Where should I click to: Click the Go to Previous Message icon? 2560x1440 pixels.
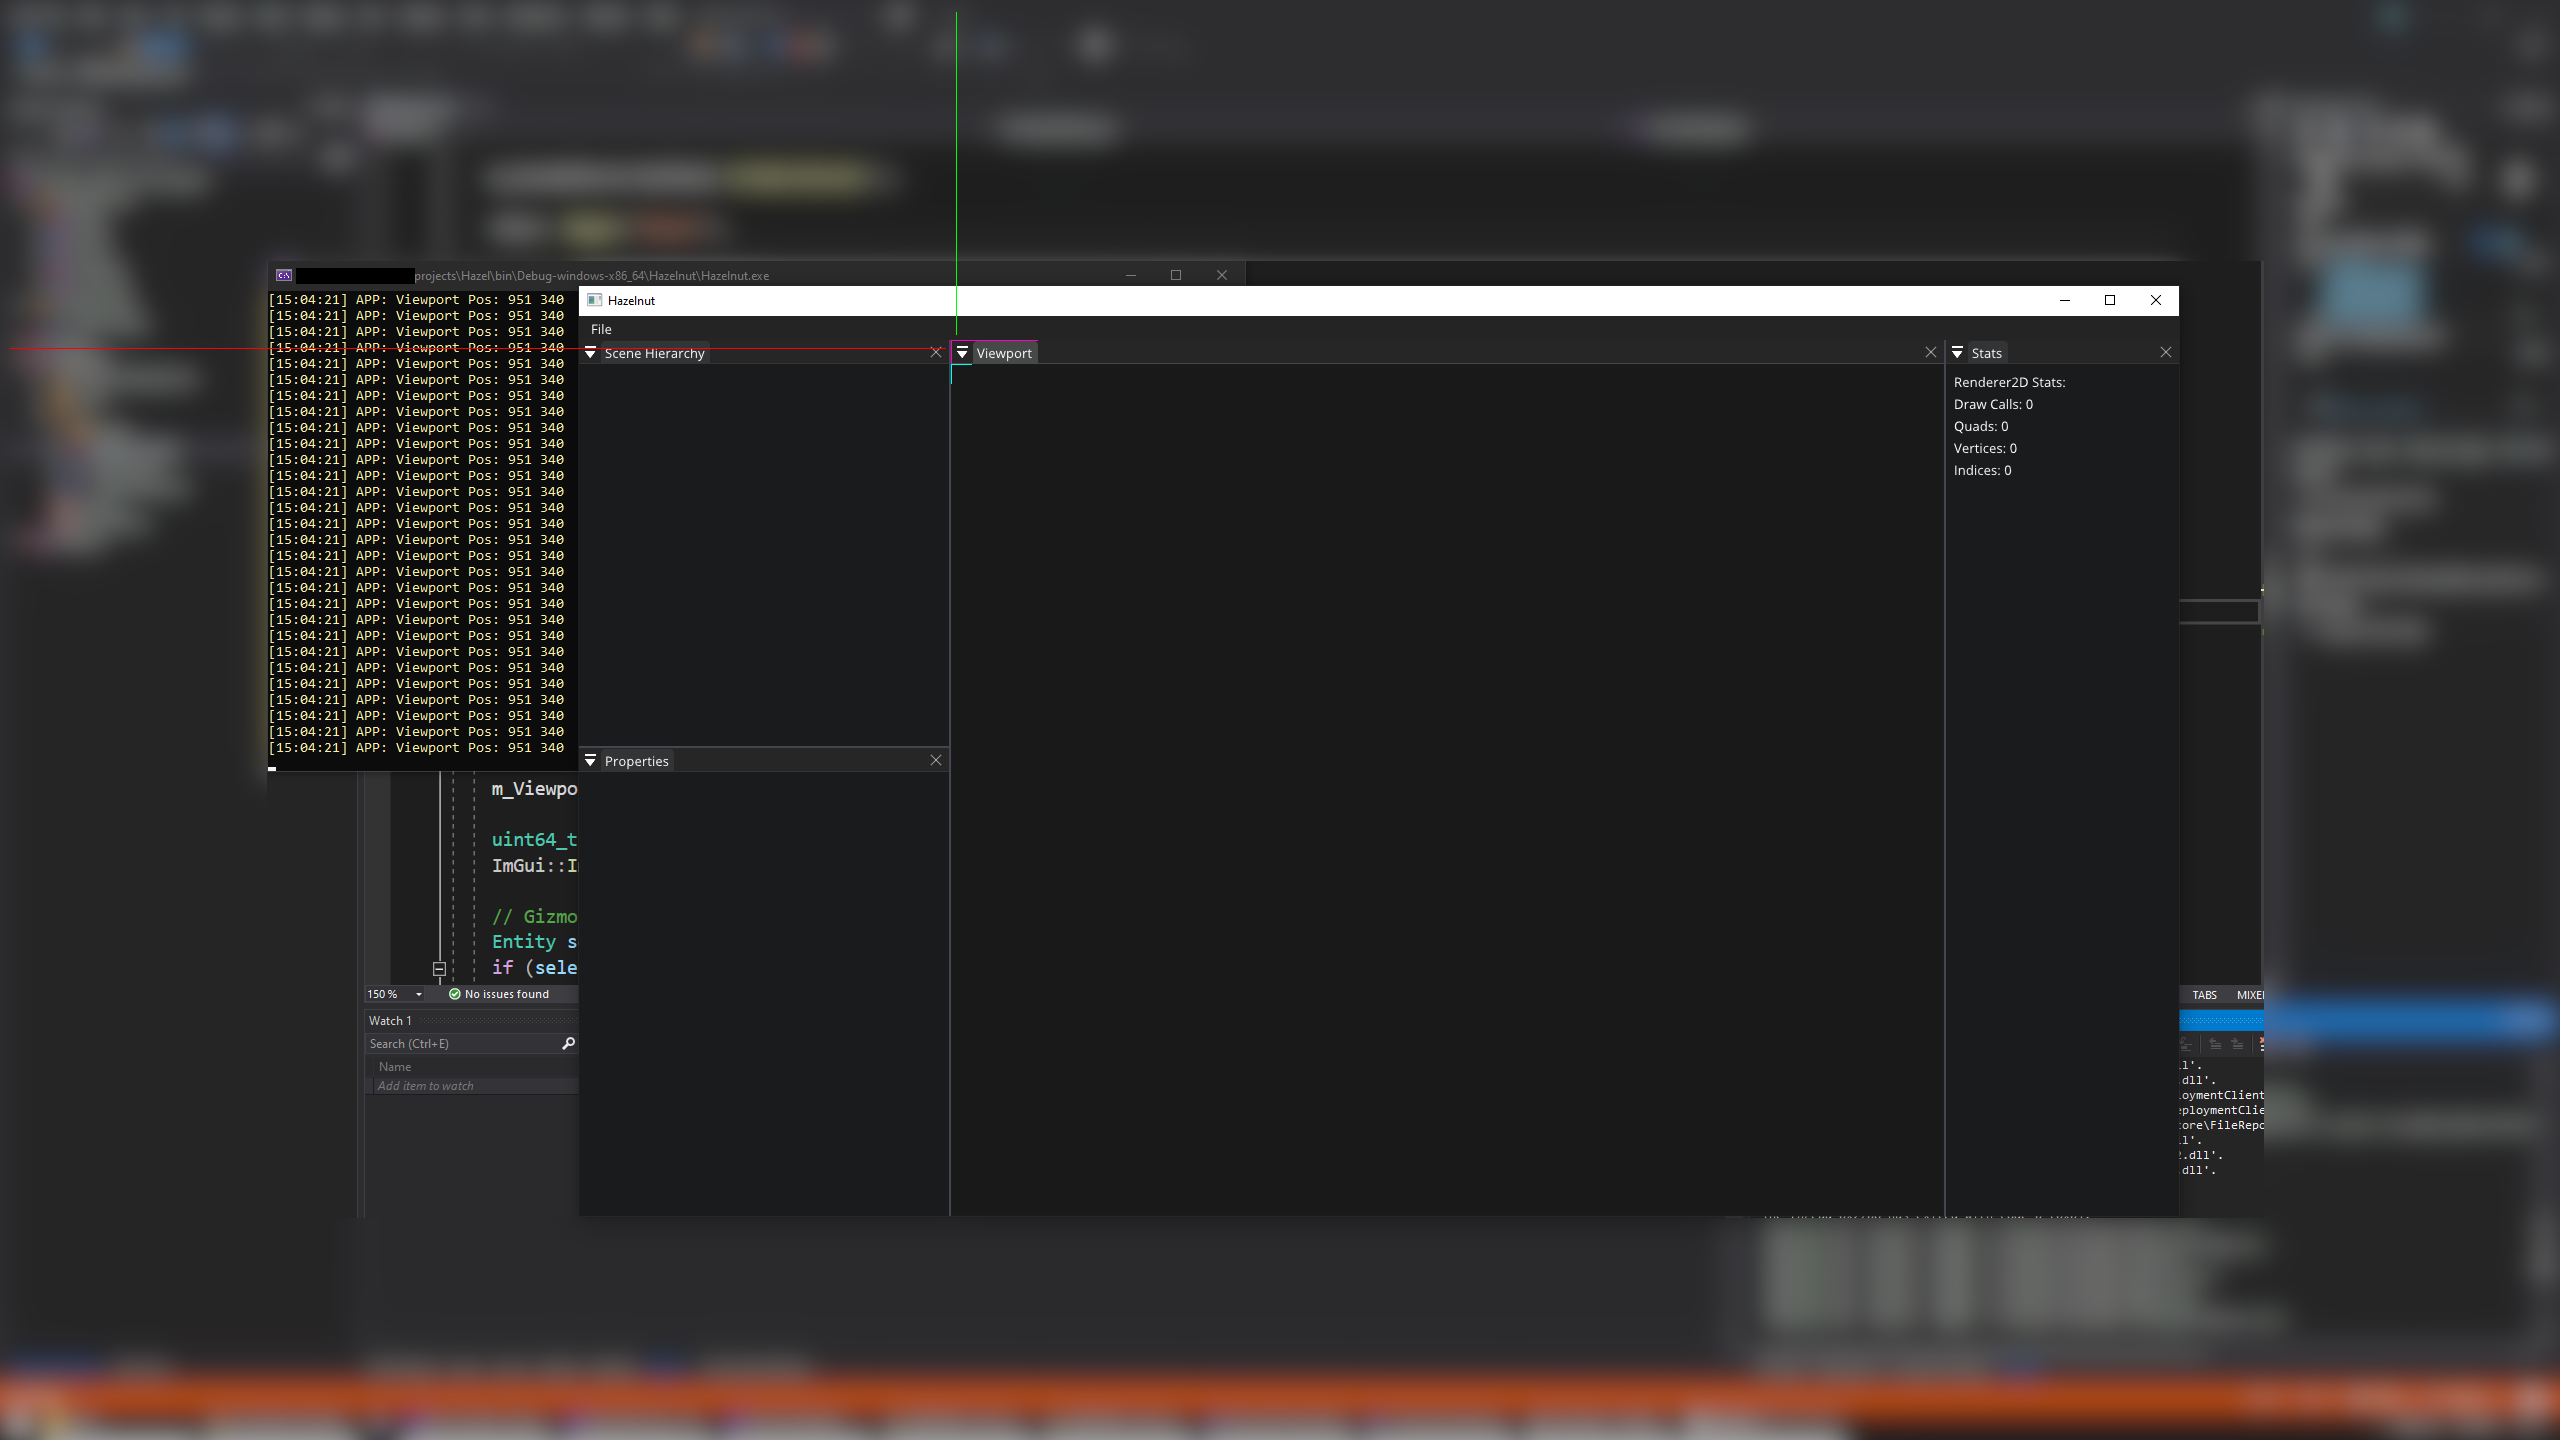coord(2215,1045)
